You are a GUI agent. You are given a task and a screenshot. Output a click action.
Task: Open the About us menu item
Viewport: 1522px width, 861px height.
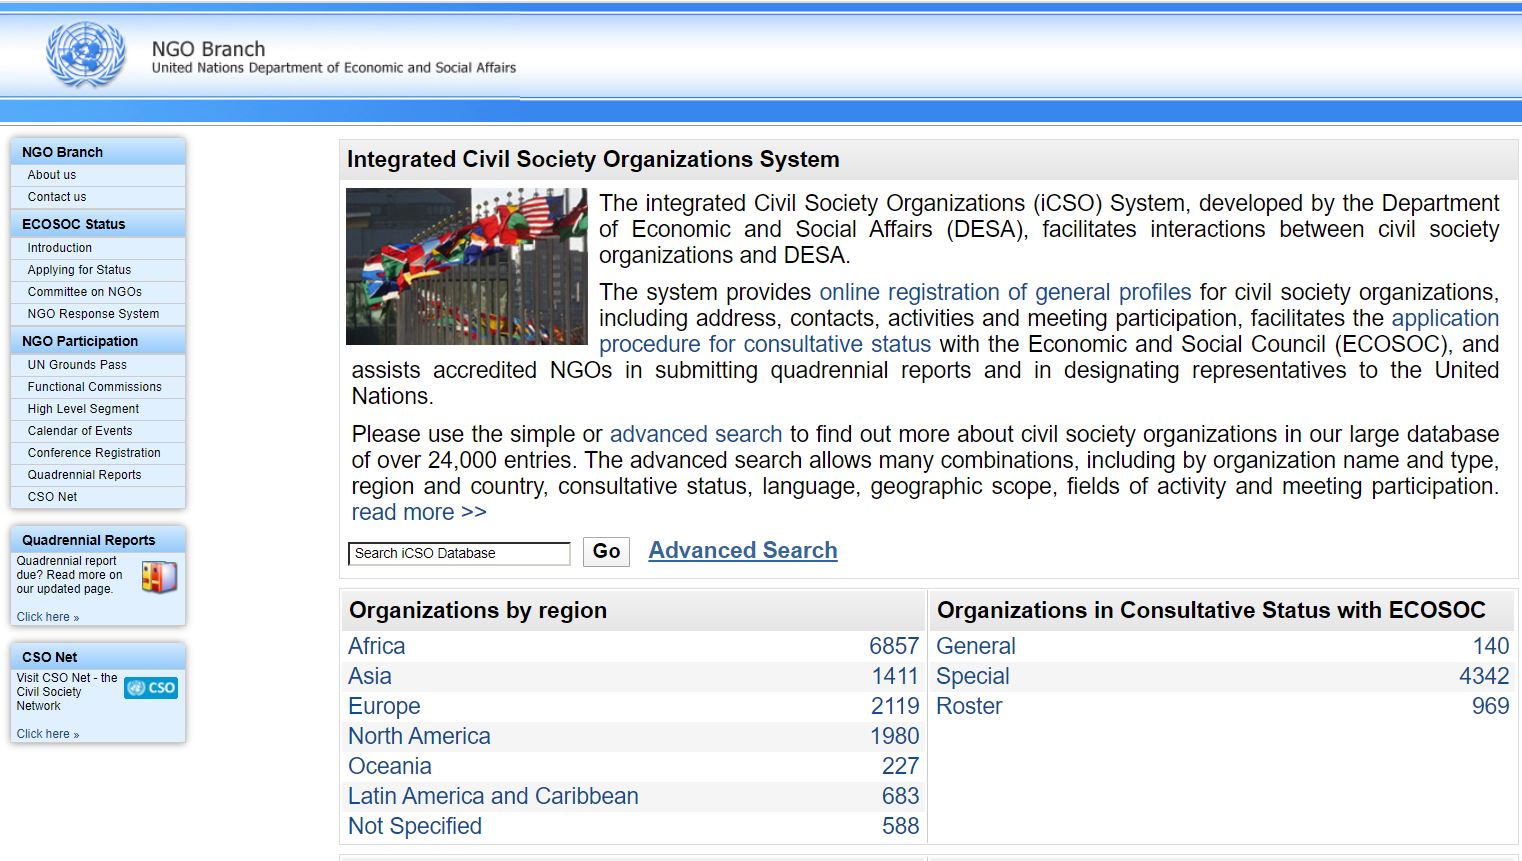pyautogui.click(x=52, y=175)
